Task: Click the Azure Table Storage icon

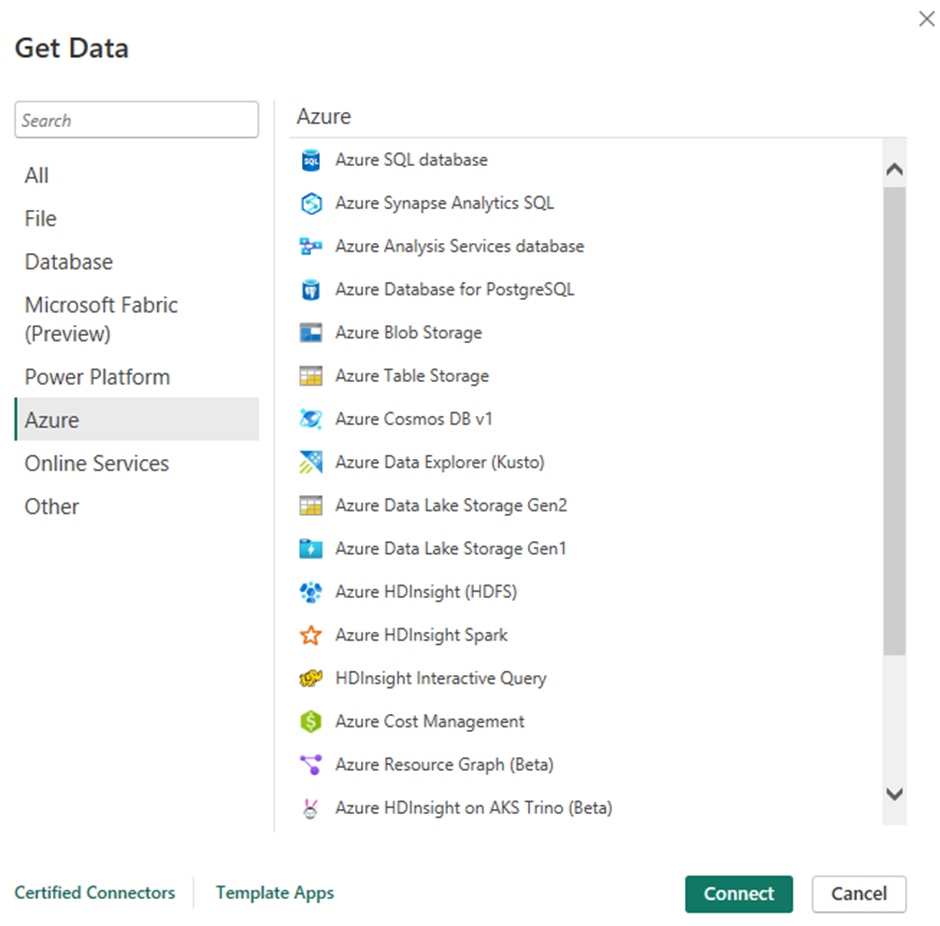Action: pos(311,376)
